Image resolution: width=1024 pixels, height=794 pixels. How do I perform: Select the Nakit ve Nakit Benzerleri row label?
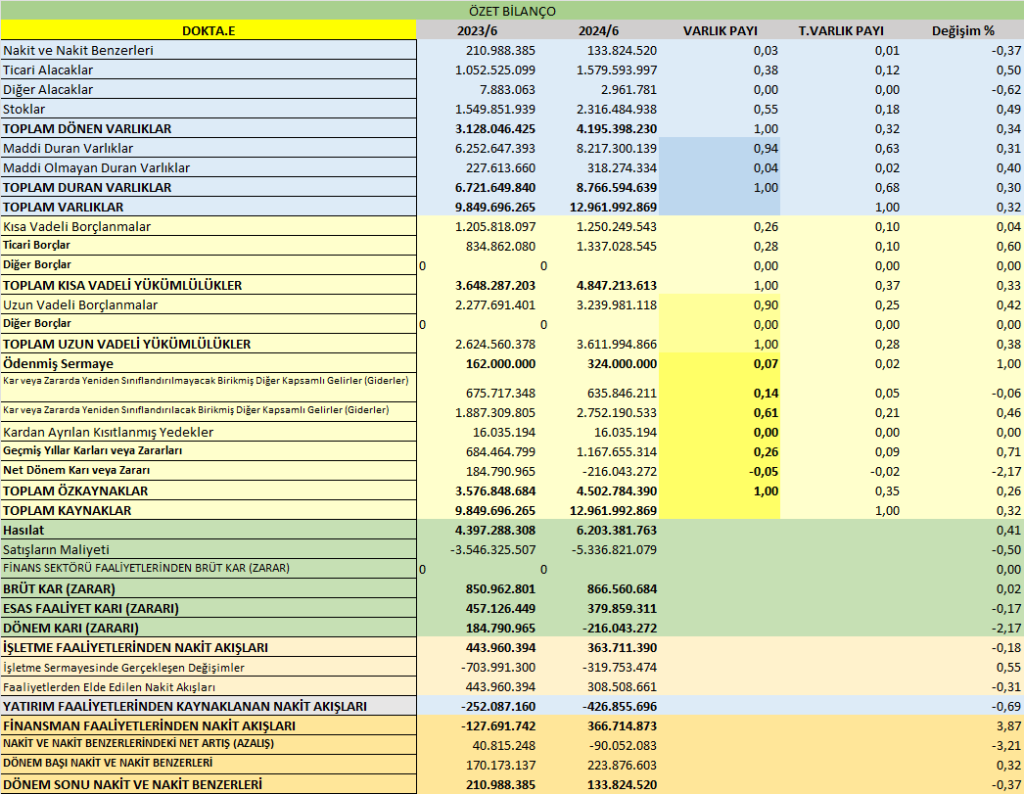coord(208,50)
